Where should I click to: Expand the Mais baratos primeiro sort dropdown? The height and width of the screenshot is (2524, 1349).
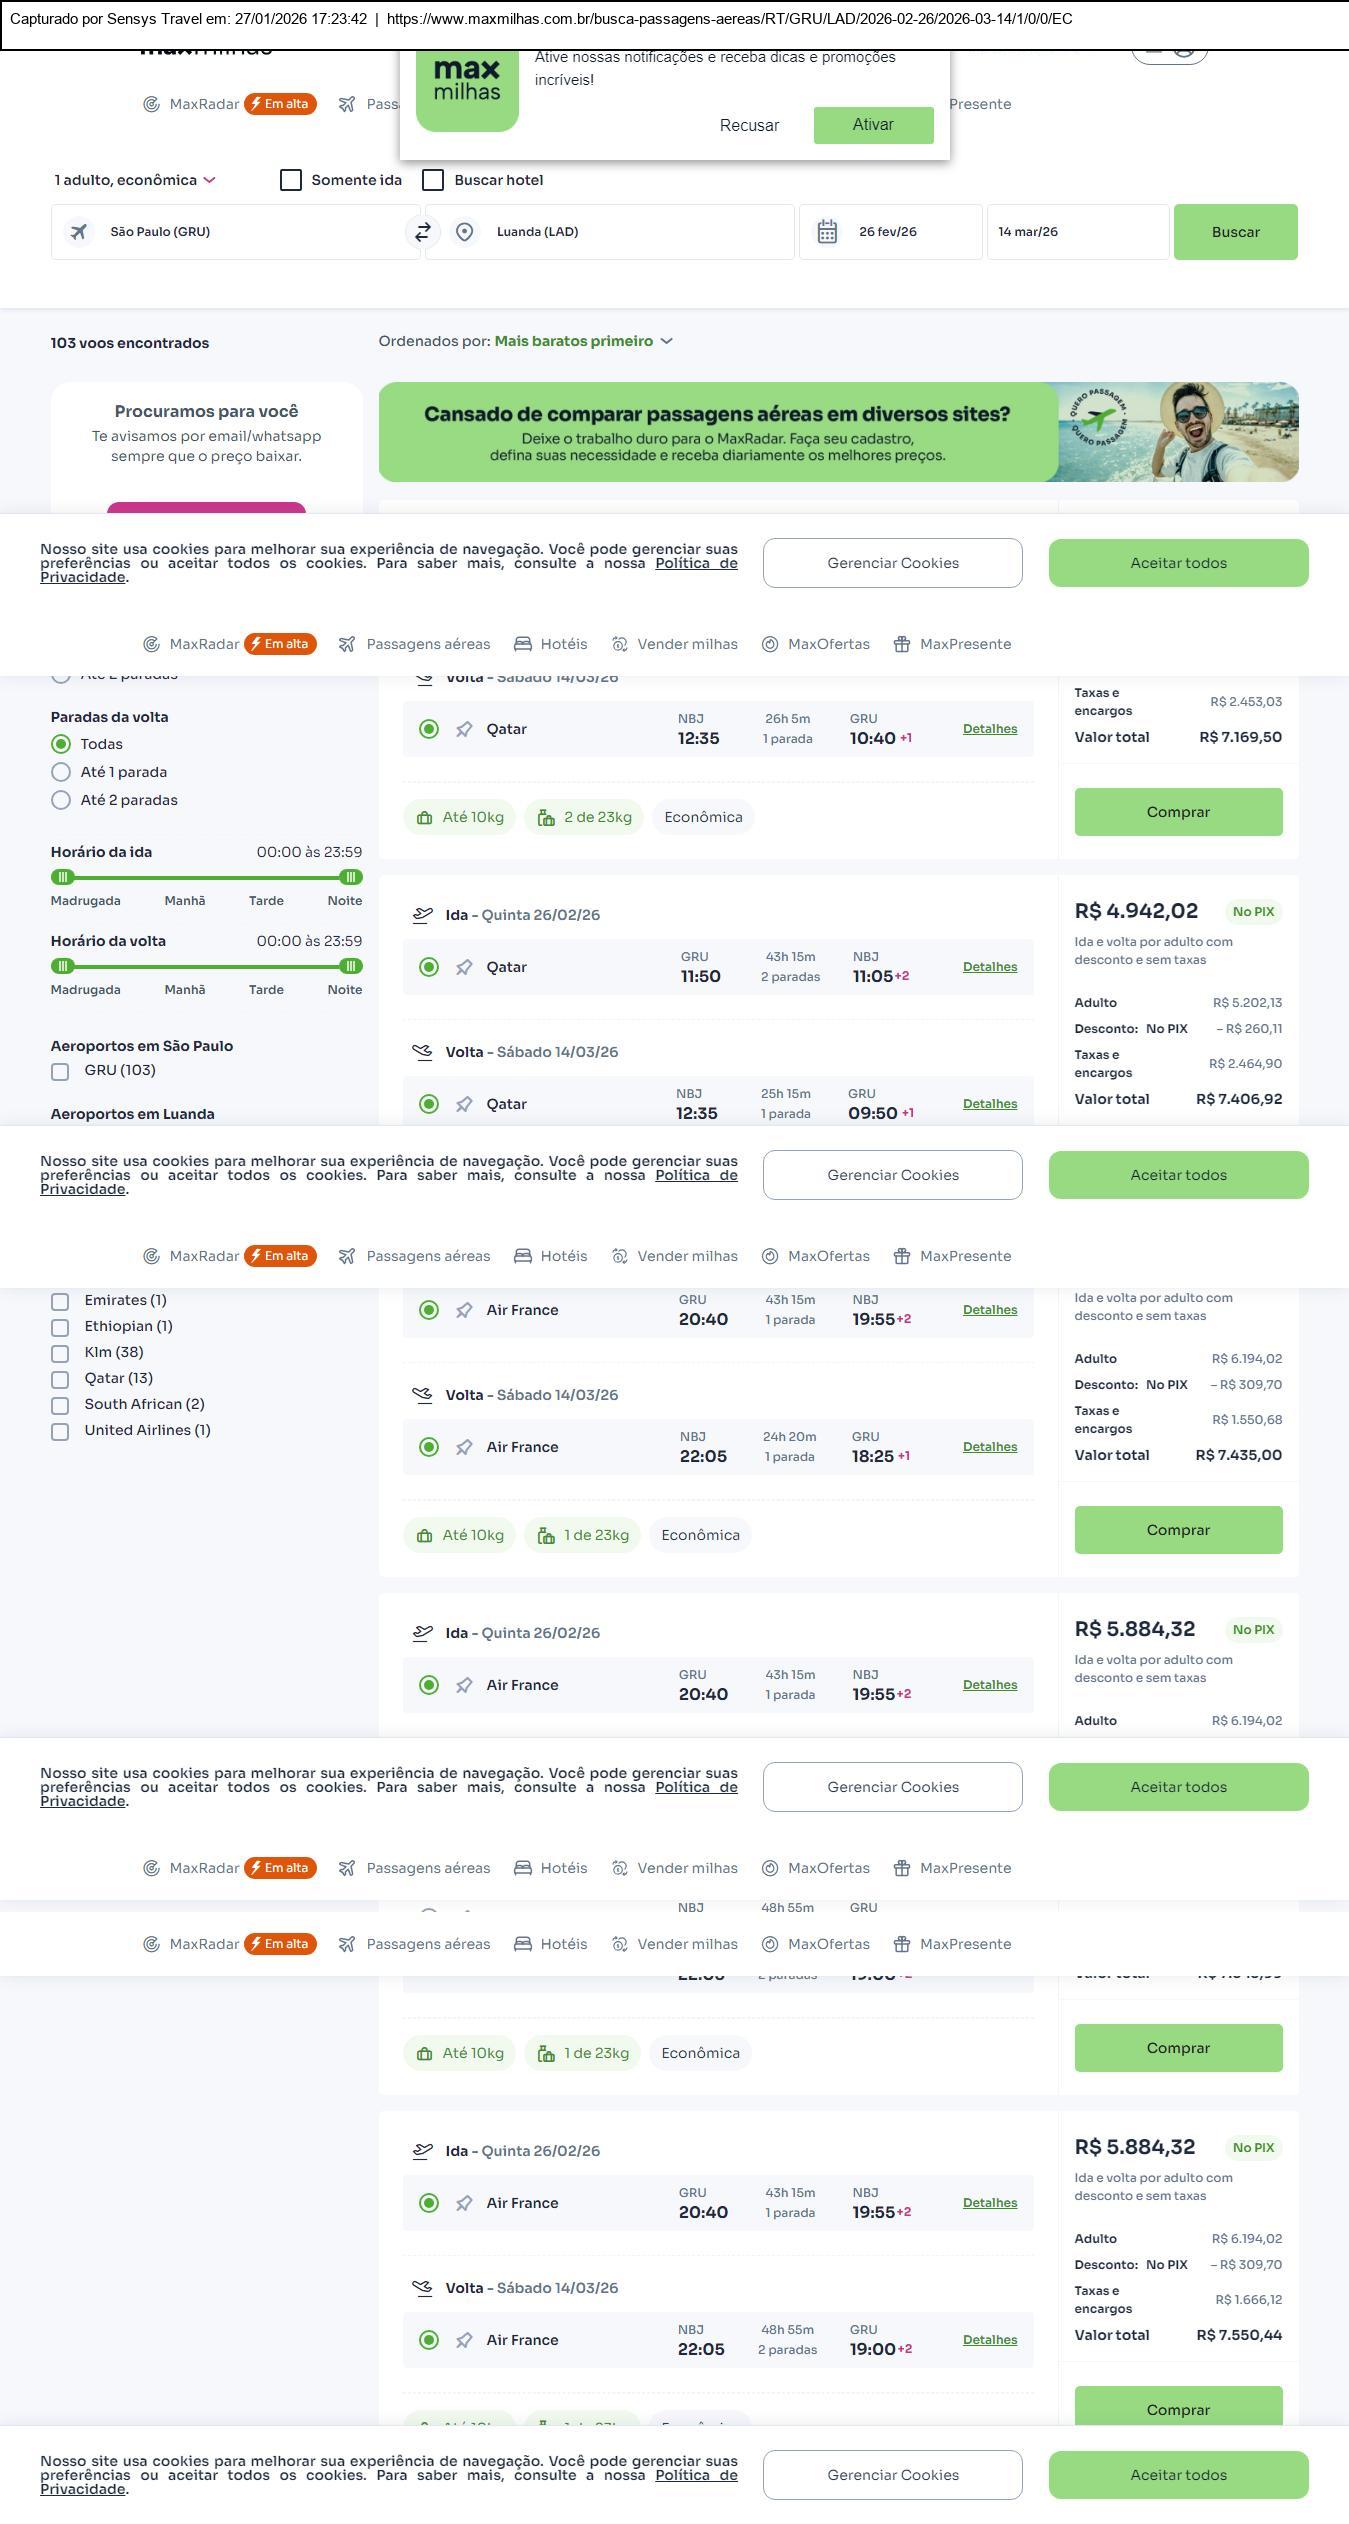click(x=583, y=341)
